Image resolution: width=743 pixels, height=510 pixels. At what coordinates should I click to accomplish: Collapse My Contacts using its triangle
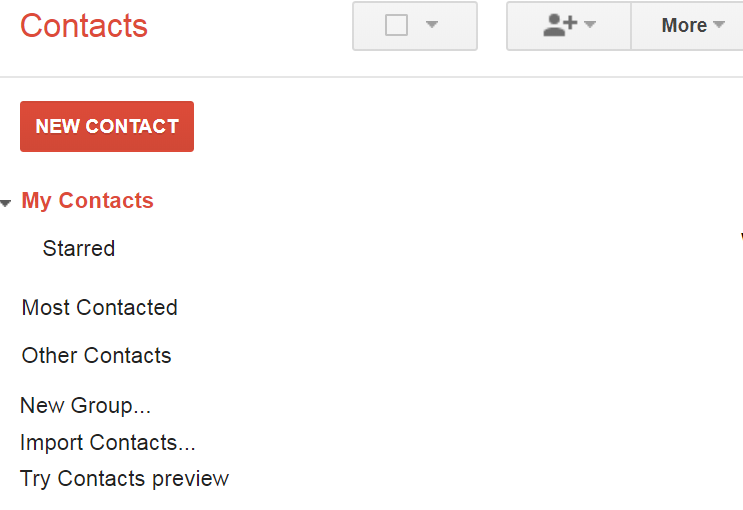[x=6, y=203]
